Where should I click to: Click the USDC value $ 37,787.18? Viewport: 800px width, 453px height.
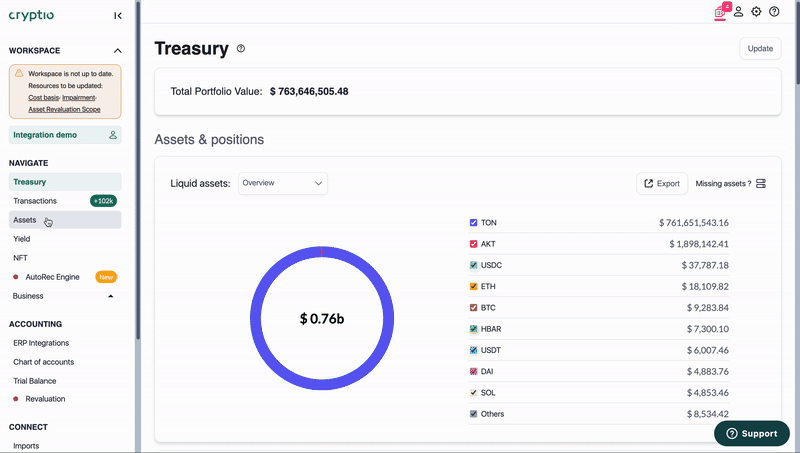click(x=705, y=265)
